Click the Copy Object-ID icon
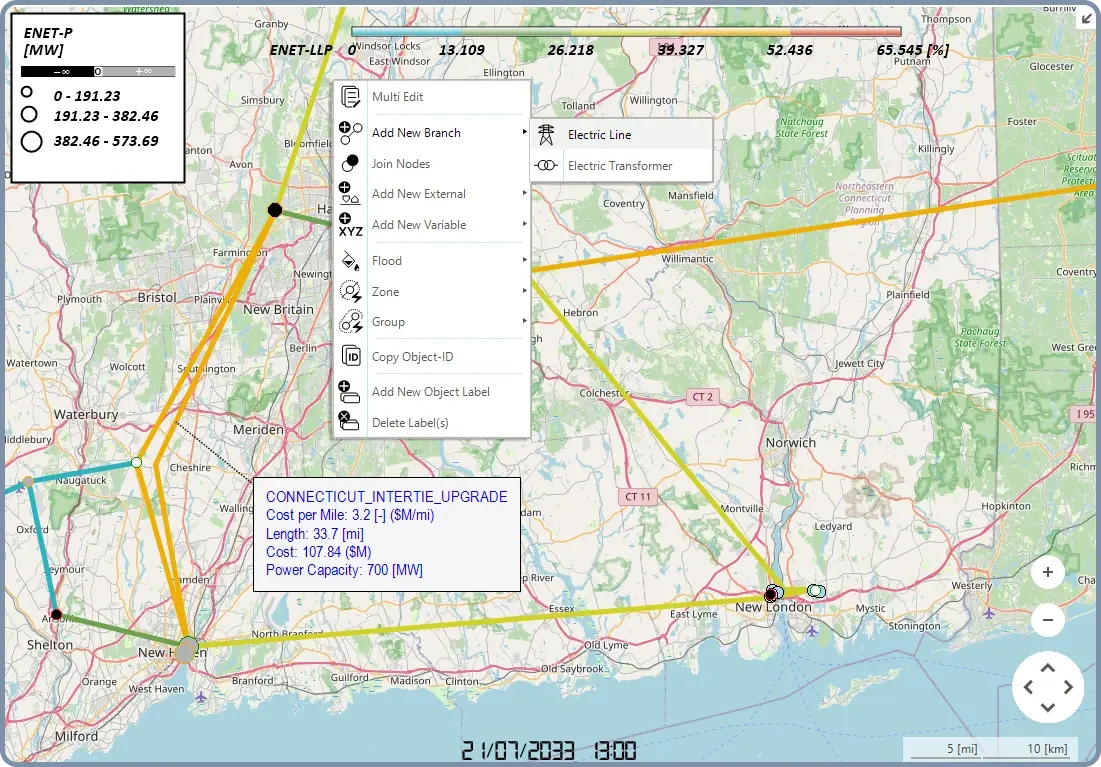Viewport: 1101px width, 767px height. point(351,357)
